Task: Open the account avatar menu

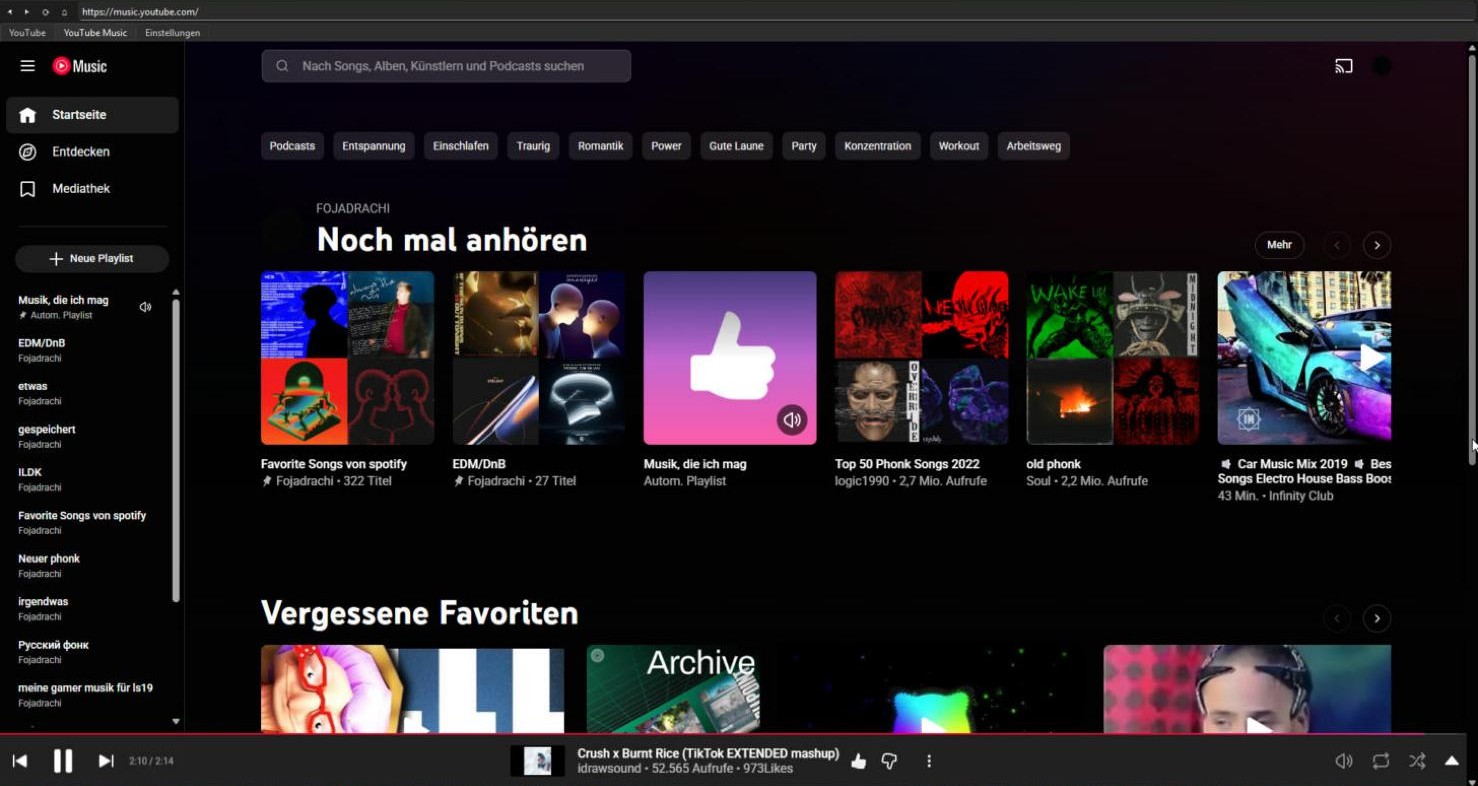Action: (x=1382, y=66)
